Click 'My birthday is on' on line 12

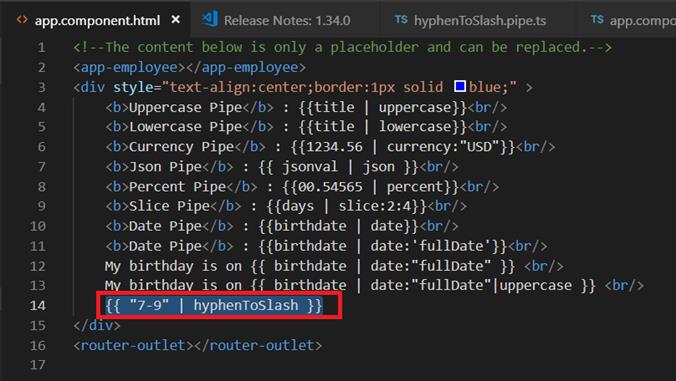(x=173, y=266)
